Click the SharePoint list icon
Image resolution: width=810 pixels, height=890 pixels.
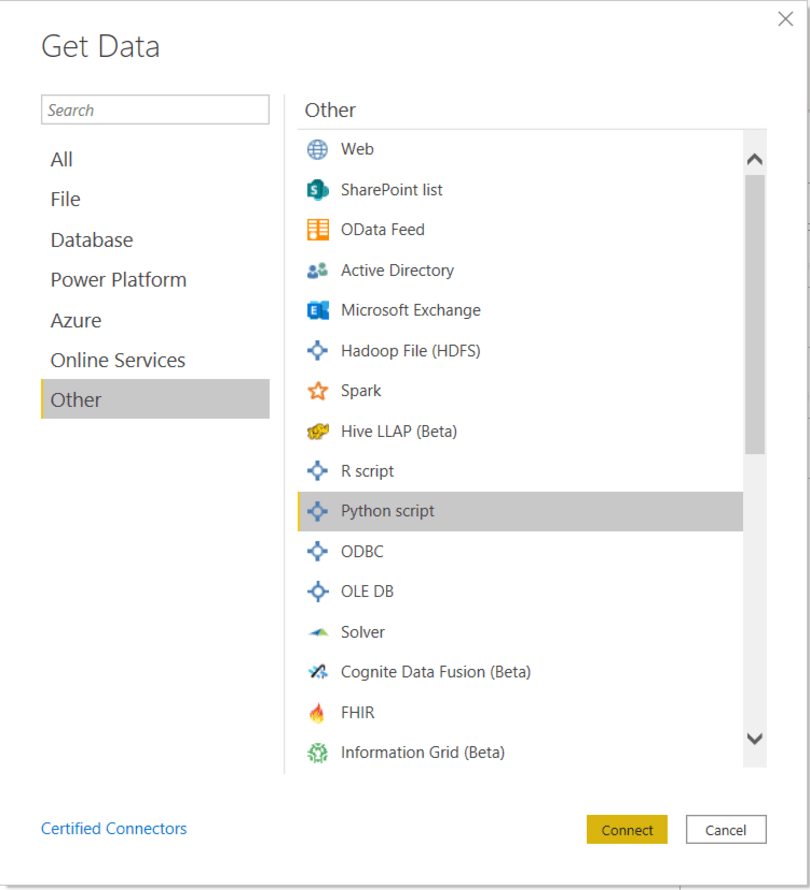pyautogui.click(x=317, y=190)
